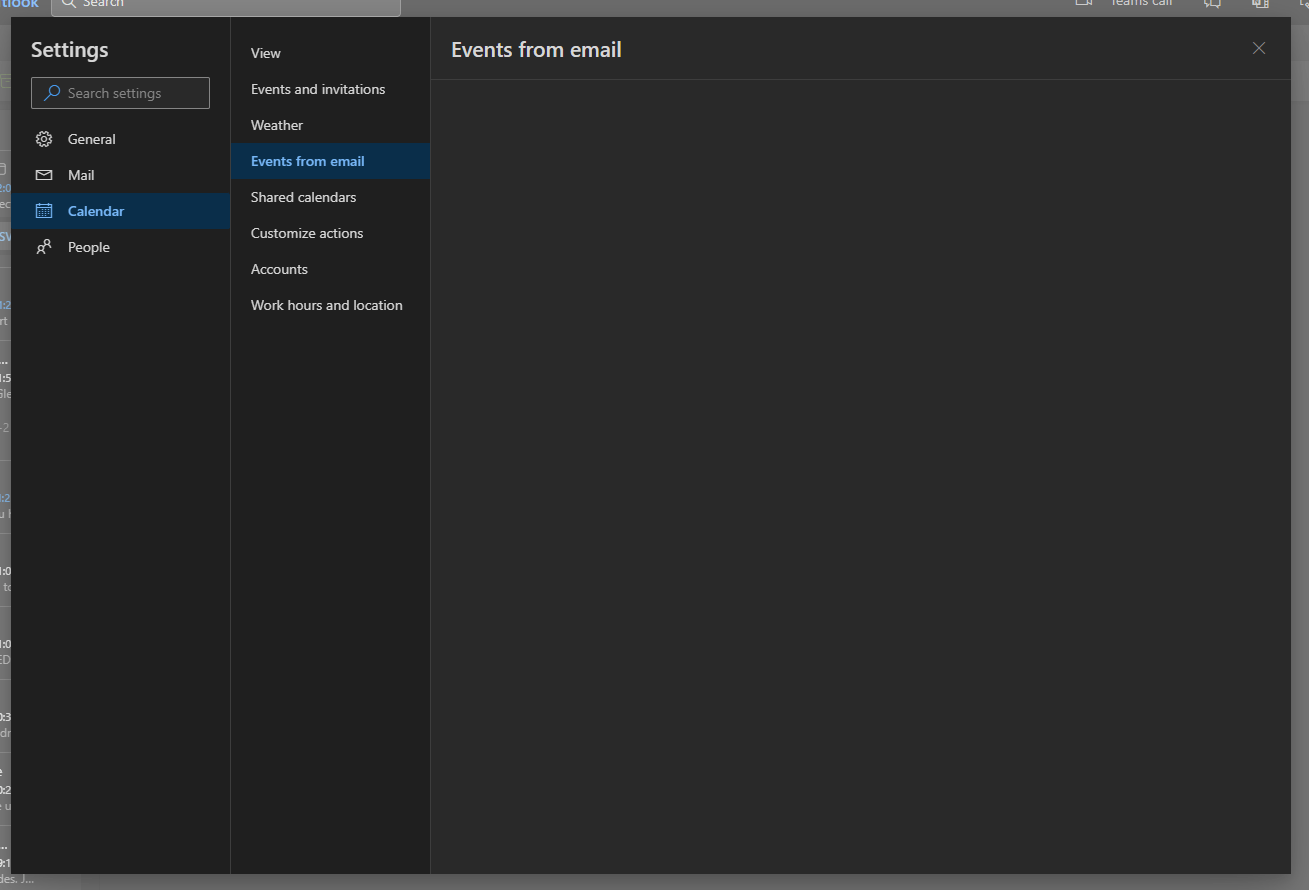Open Events and invitations settings
1309x890 pixels.
(330, 89)
